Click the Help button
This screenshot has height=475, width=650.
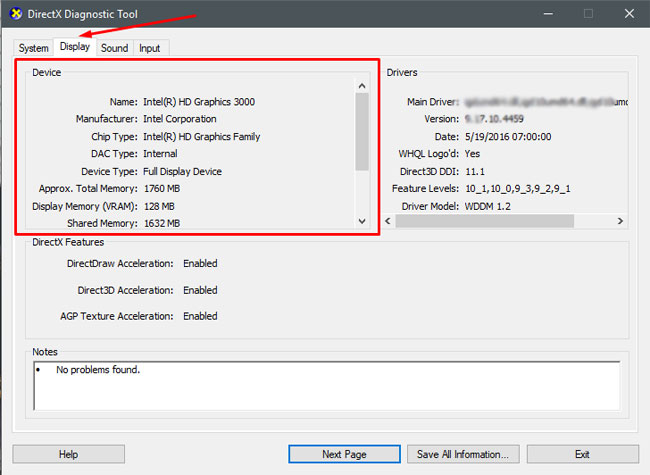(68, 454)
